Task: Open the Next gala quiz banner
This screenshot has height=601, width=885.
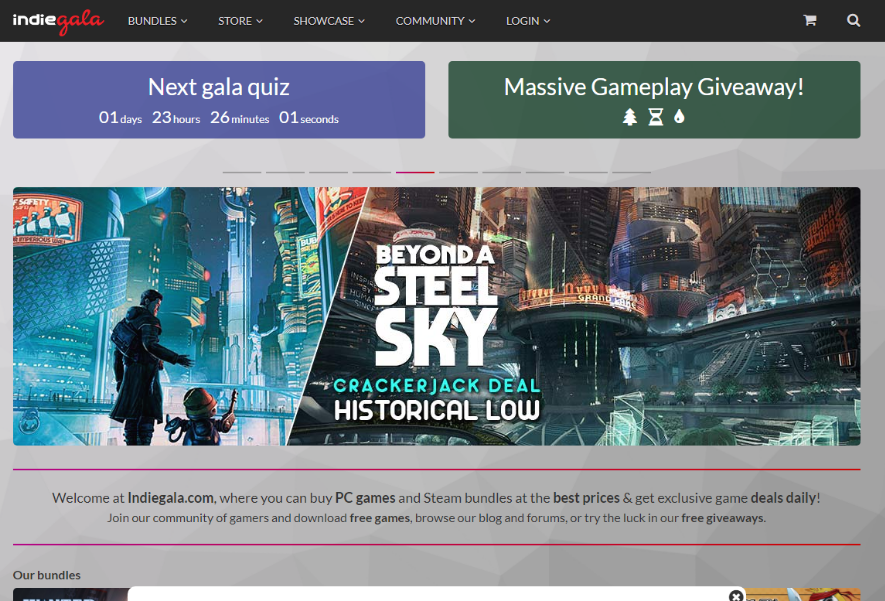Action: click(x=219, y=100)
